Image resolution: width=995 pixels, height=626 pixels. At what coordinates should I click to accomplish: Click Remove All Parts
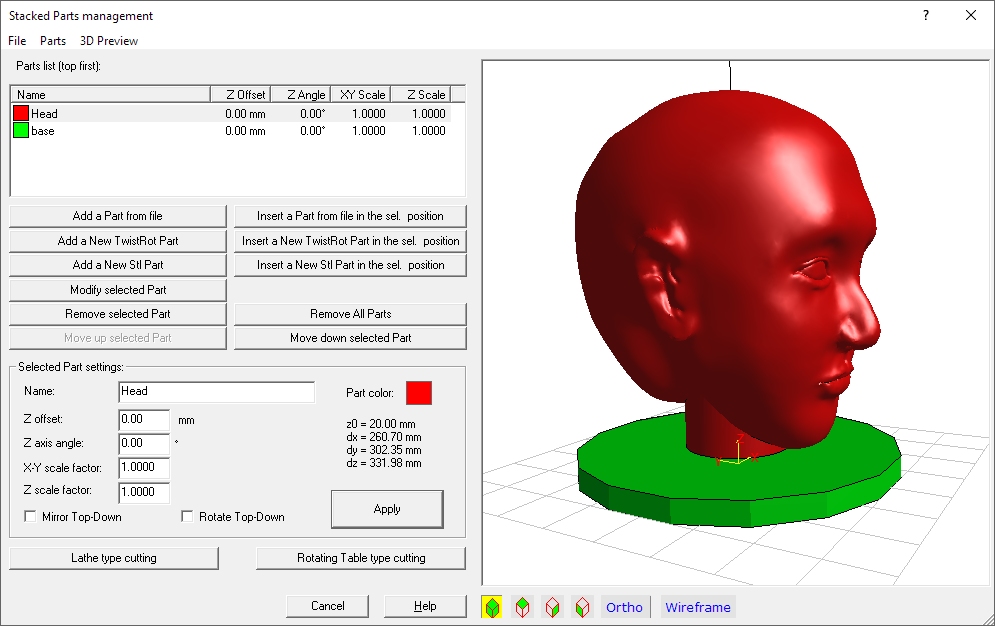coord(349,313)
